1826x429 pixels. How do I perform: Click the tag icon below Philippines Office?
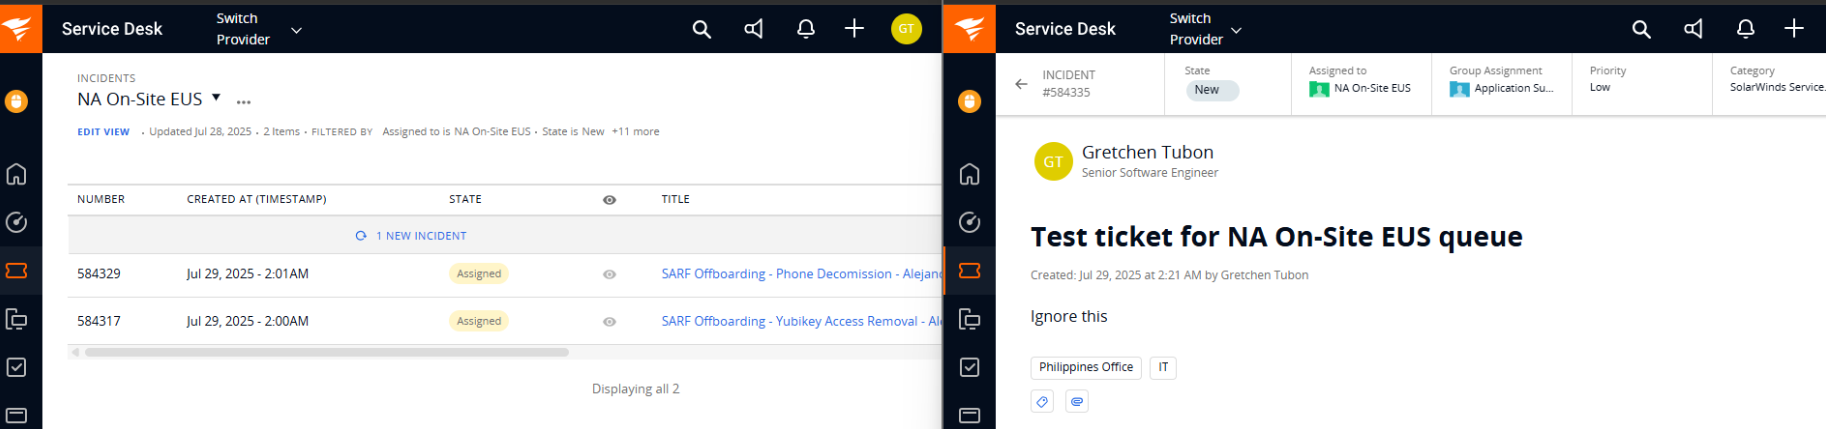click(x=1042, y=401)
